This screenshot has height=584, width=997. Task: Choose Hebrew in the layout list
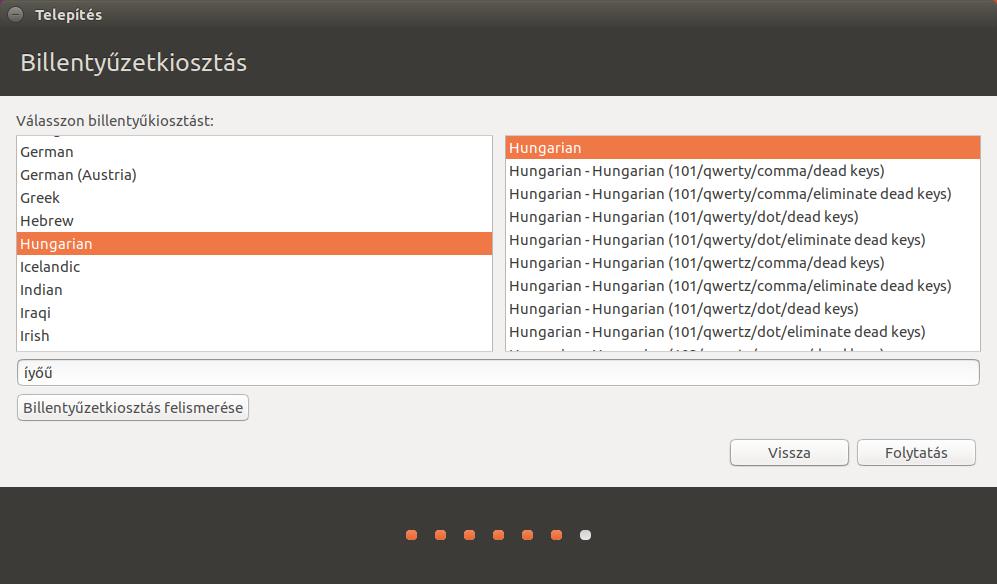point(254,221)
